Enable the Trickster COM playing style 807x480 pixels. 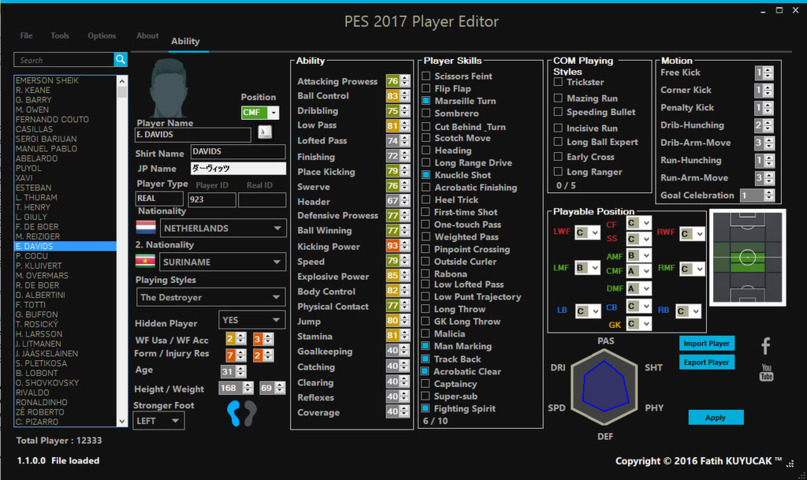click(x=558, y=82)
